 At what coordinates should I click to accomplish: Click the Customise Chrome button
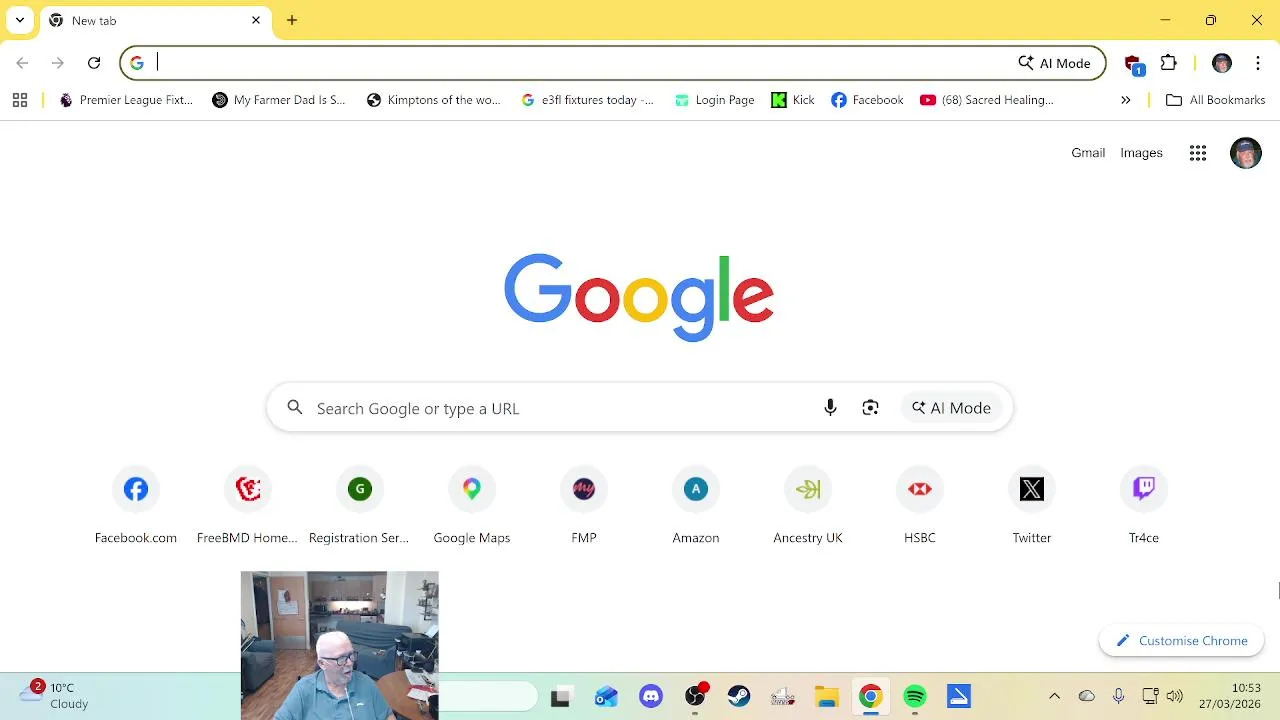pos(1181,641)
